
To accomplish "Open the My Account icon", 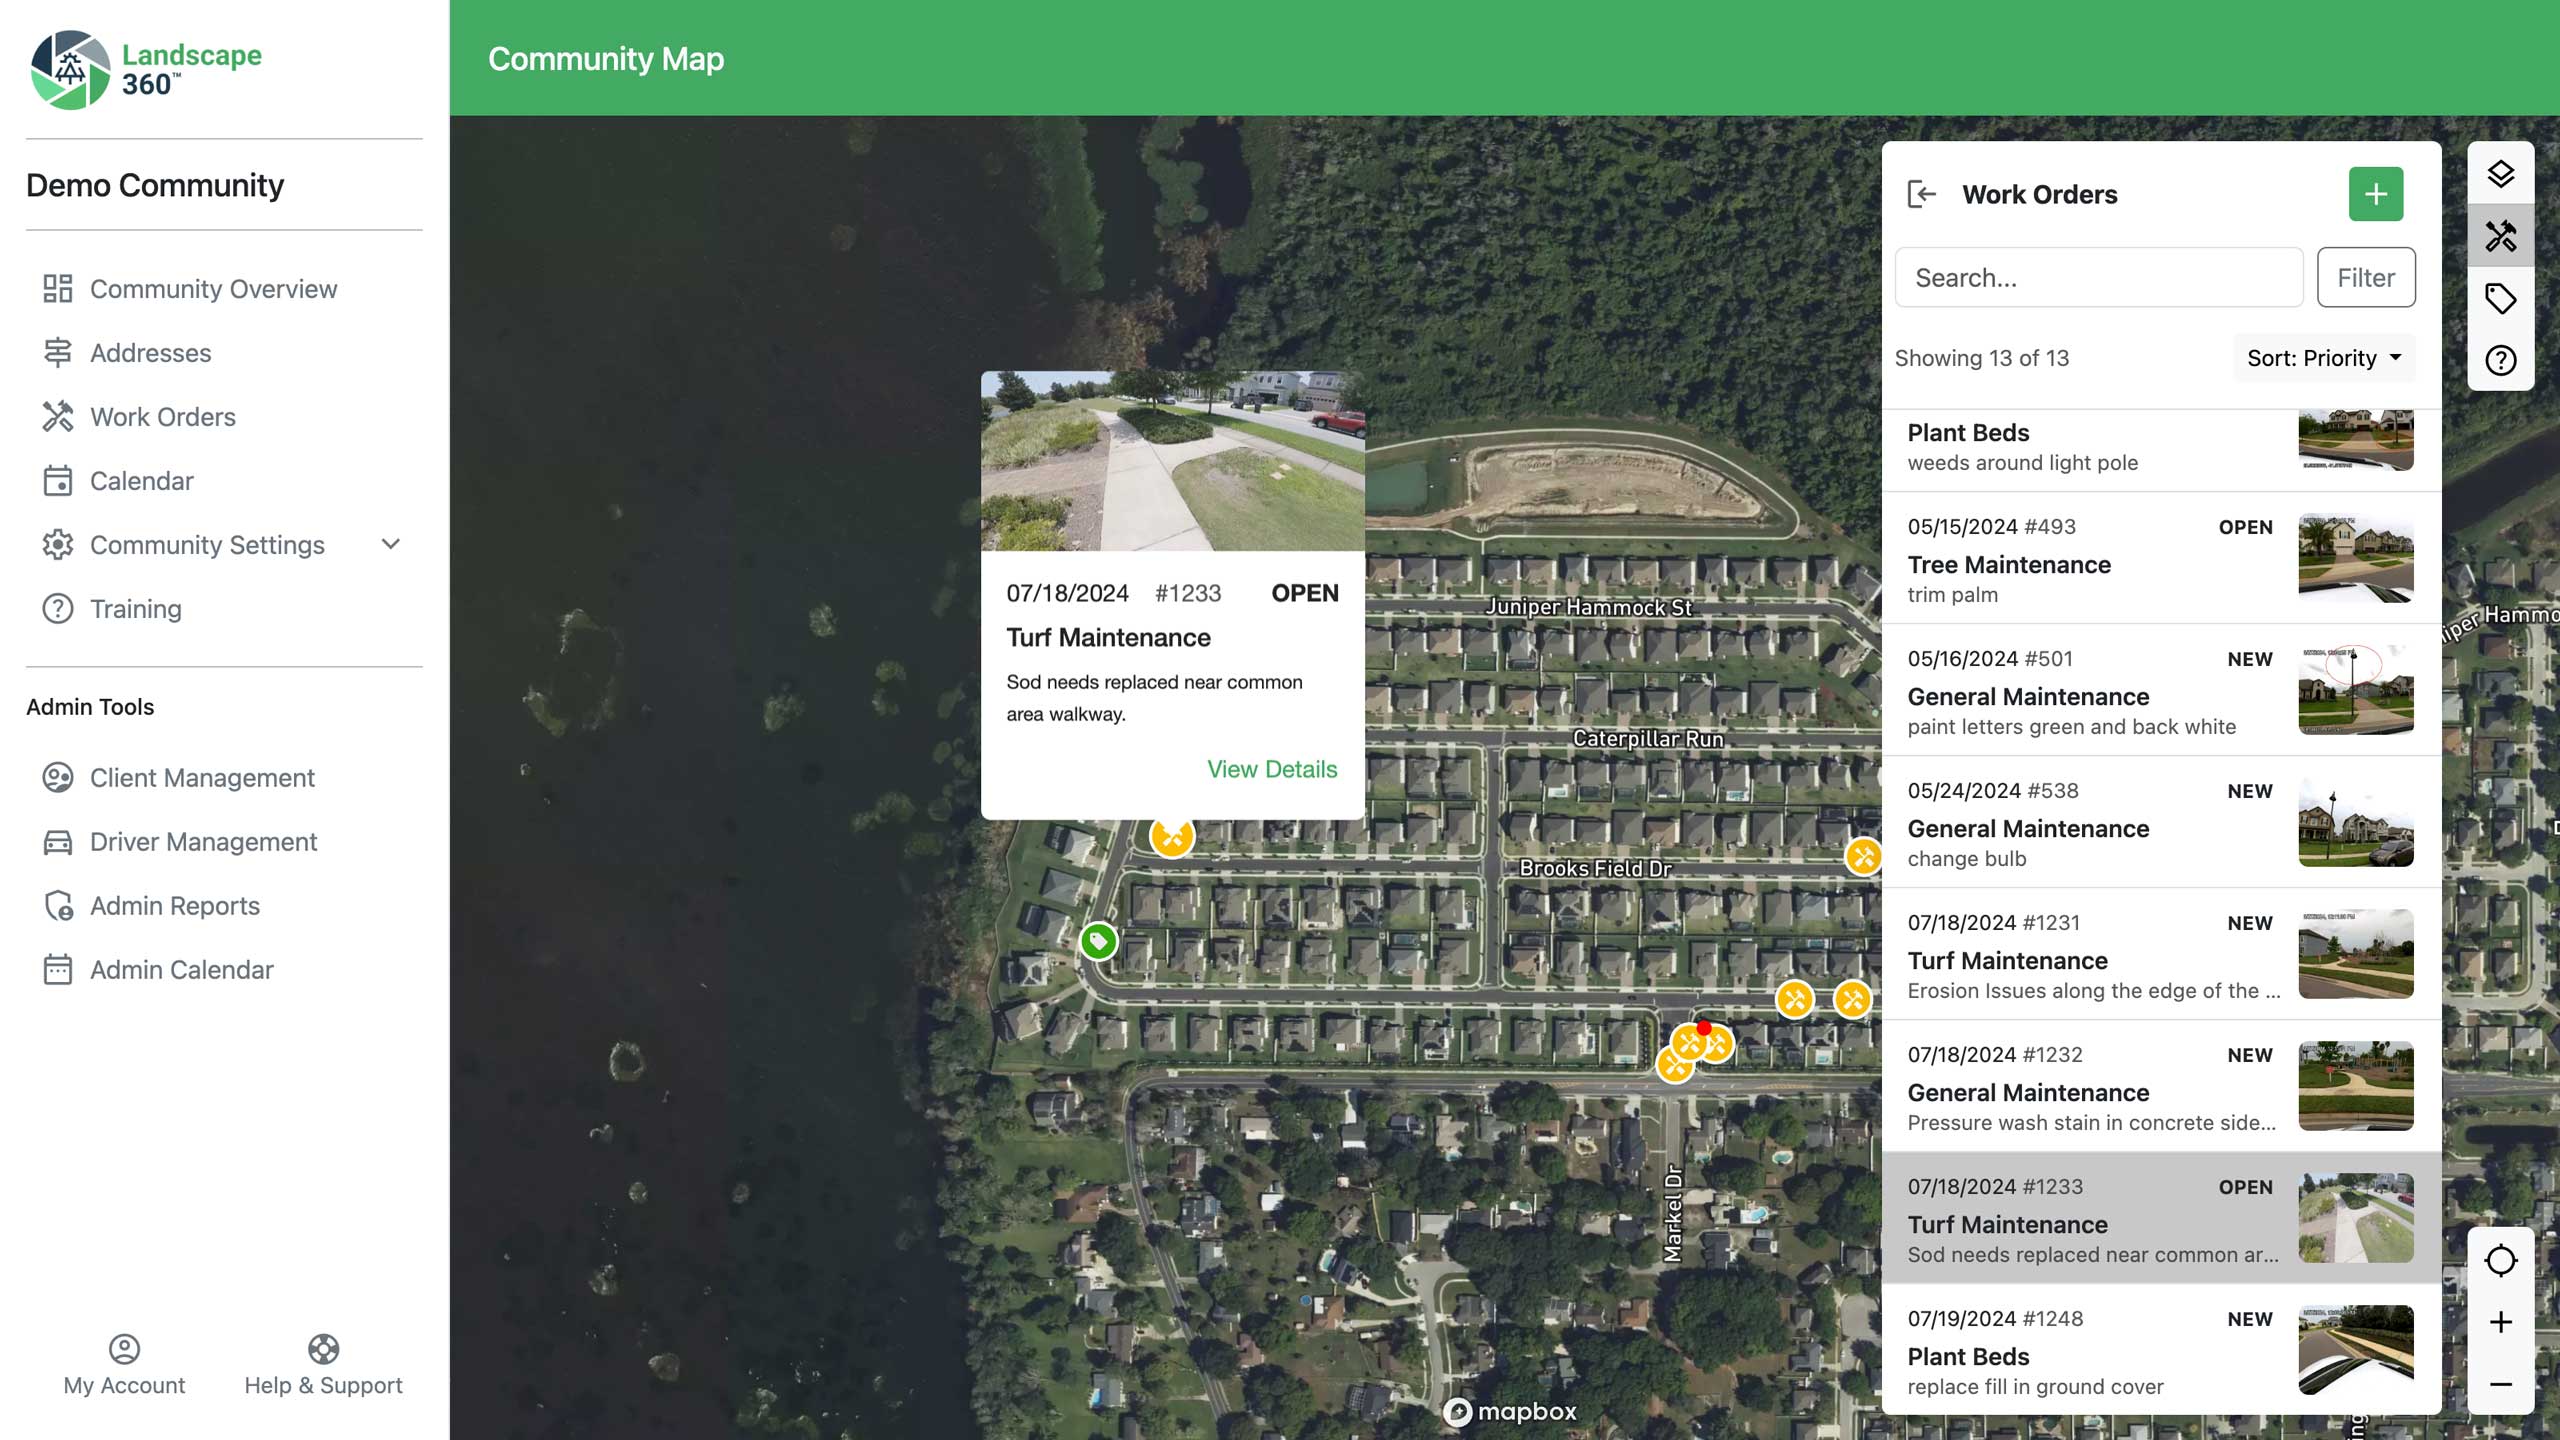I will click(x=124, y=1349).
